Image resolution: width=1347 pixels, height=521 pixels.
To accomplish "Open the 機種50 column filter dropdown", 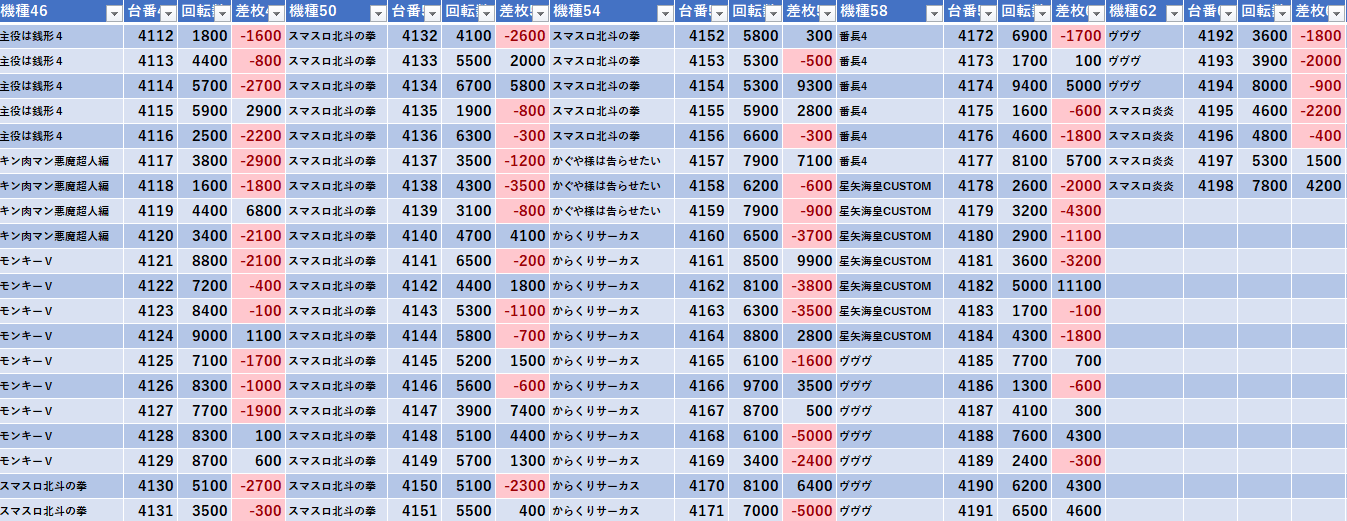I will pos(377,13).
